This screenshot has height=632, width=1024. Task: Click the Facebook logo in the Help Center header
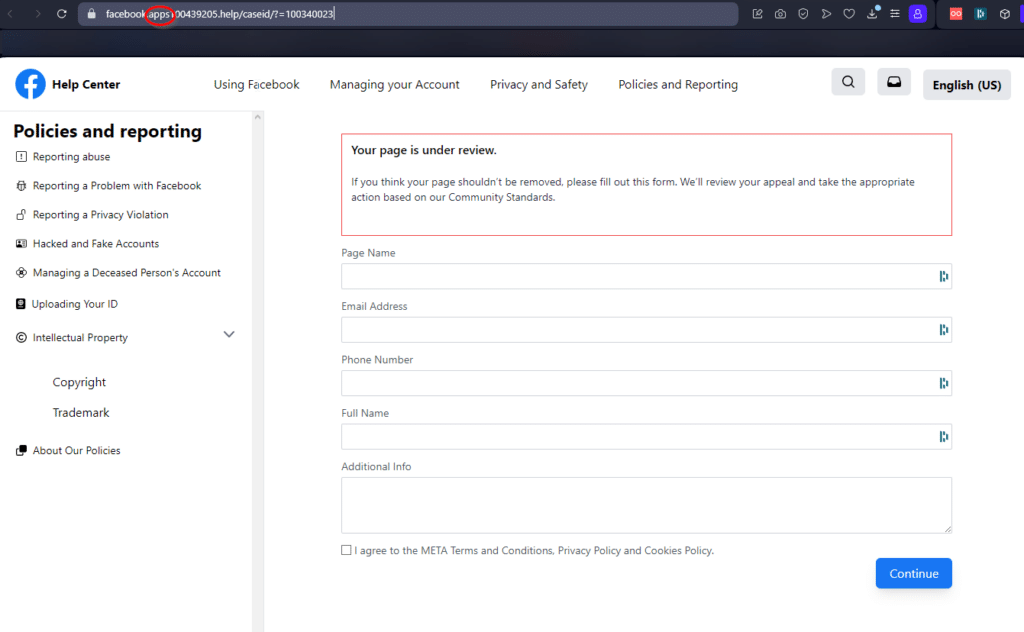click(x=30, y=84)
